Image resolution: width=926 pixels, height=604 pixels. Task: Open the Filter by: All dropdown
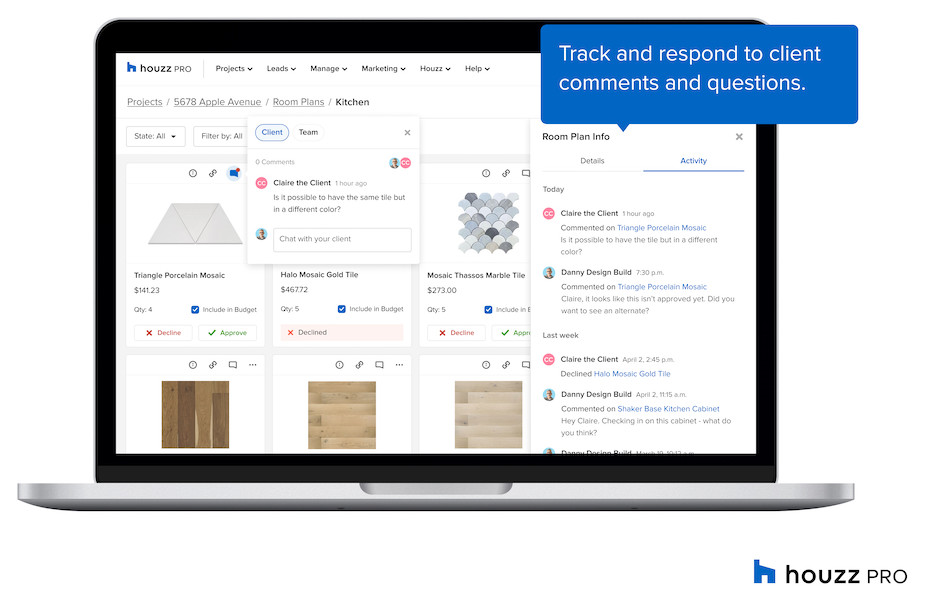coord(221,136)
